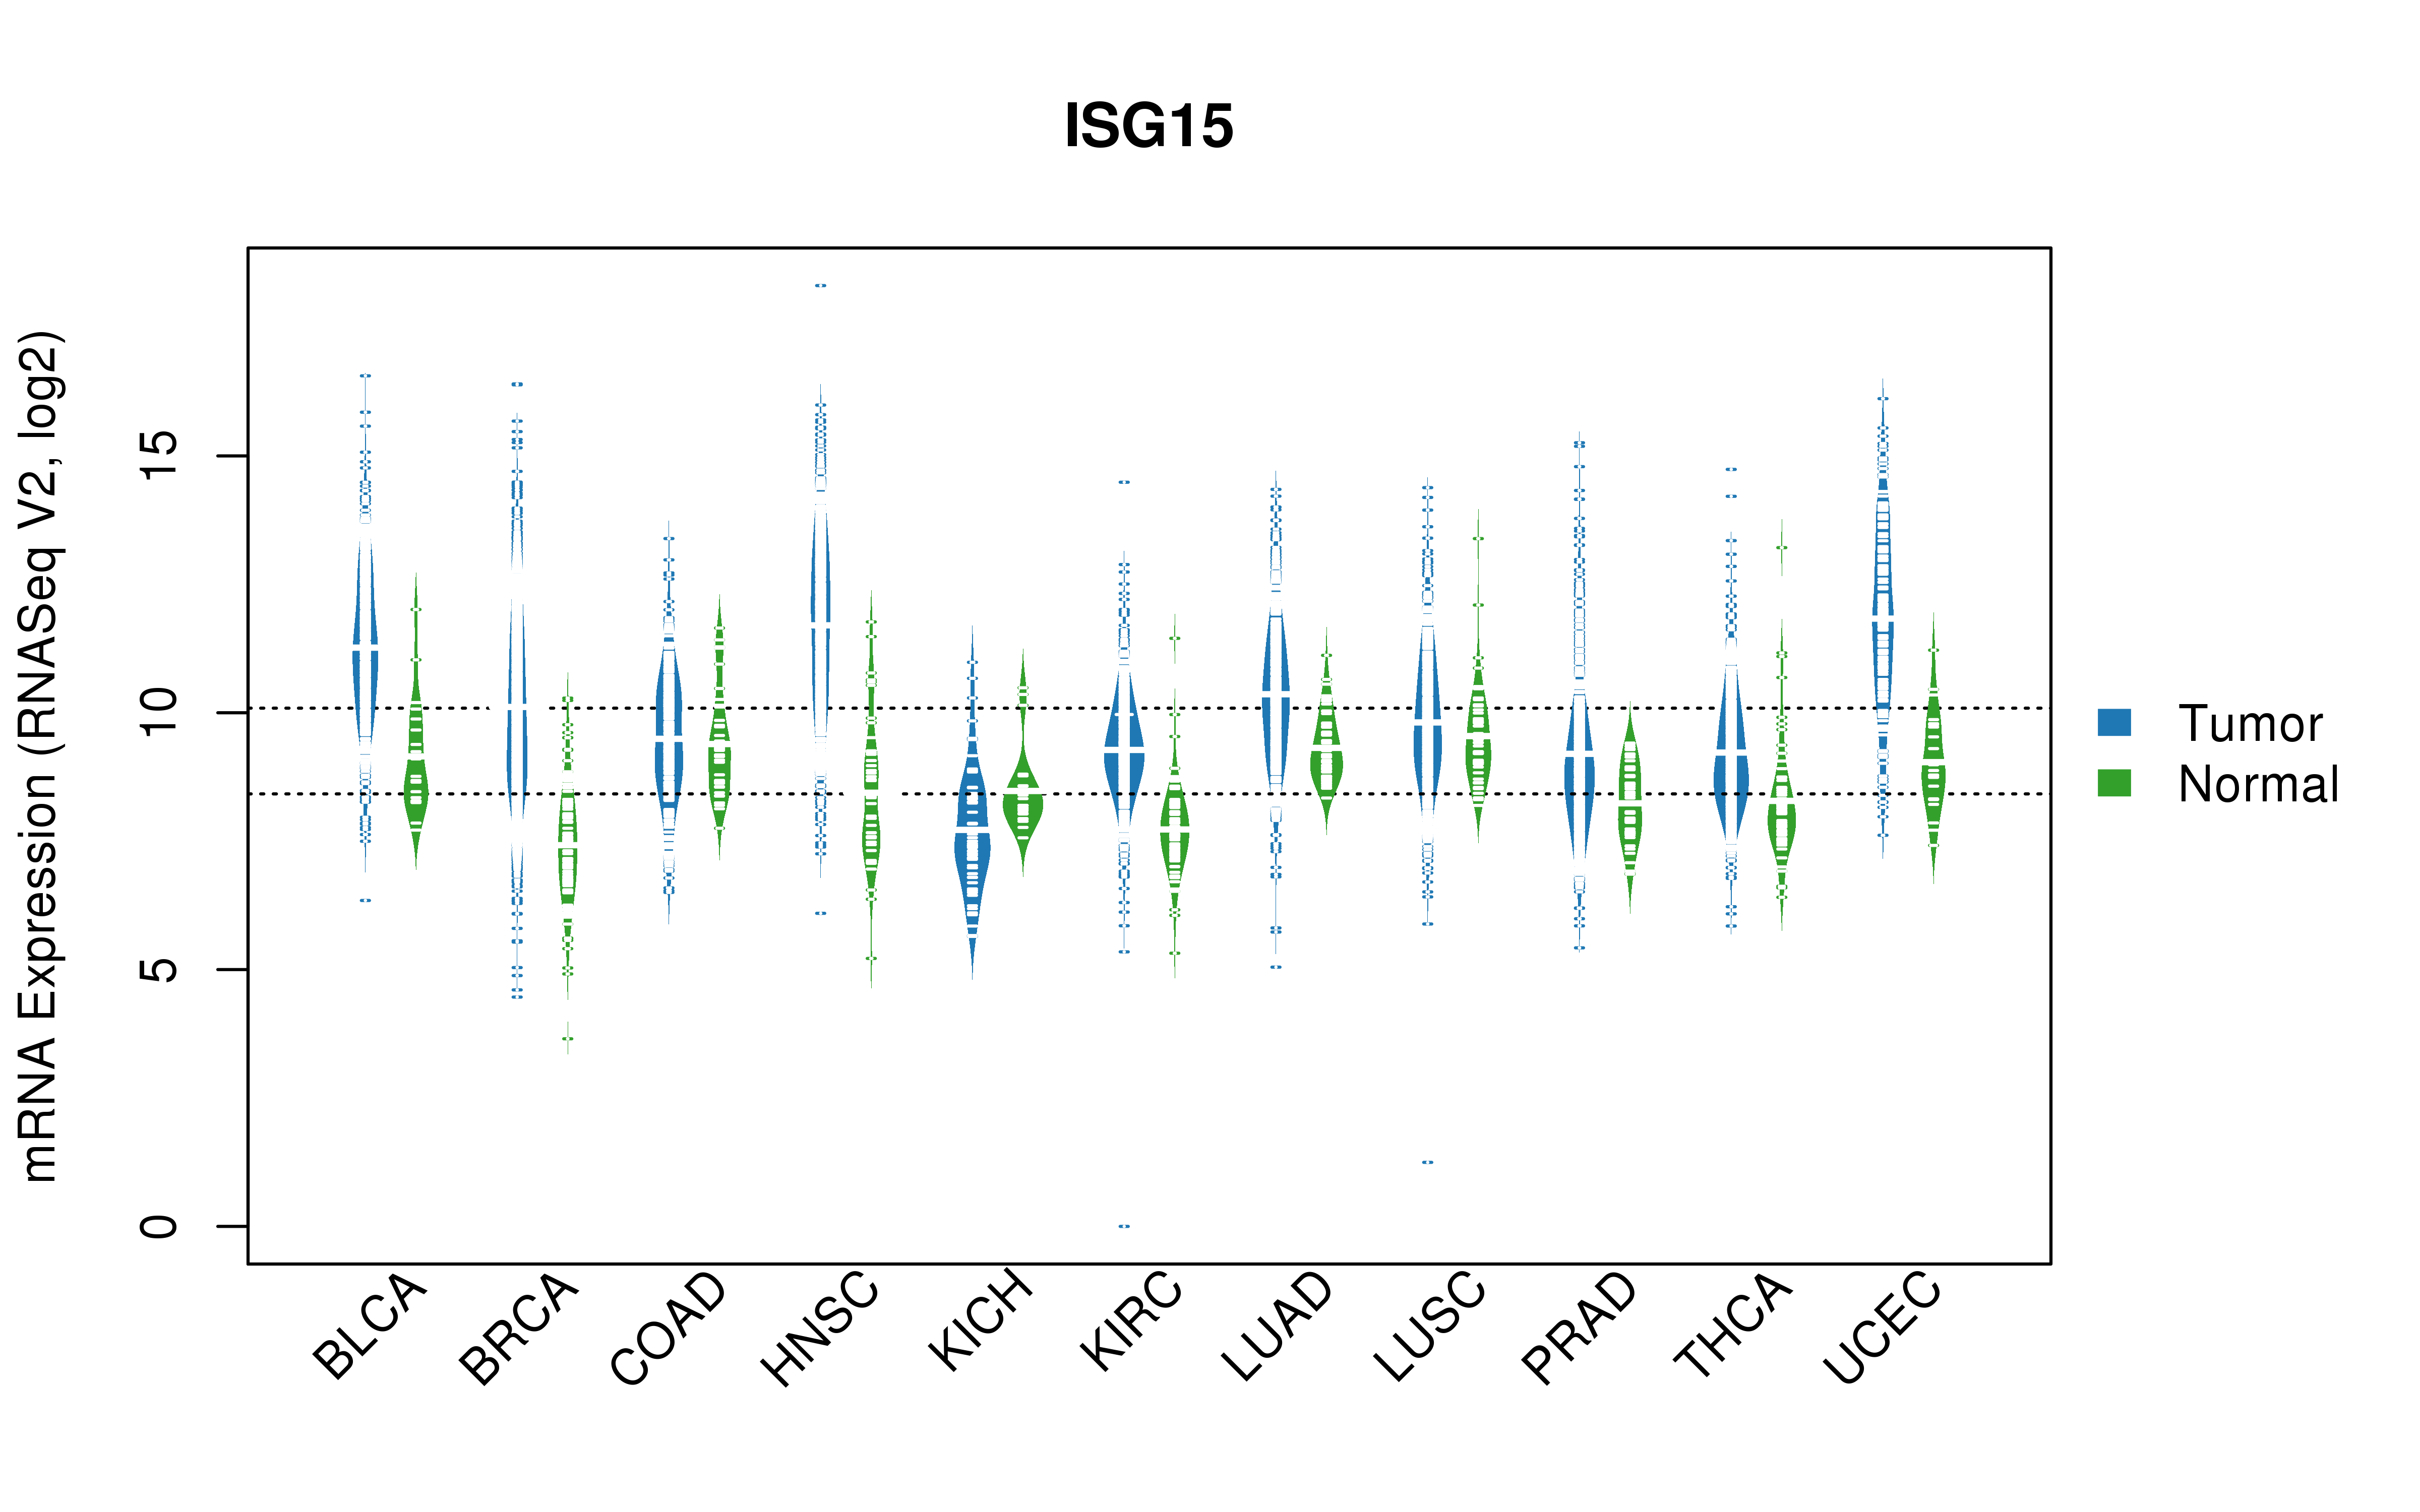This screenshot has height=1512, width=2420.
Task: Click the KIRC outlier point at zero
Action: (1124, 1226)
